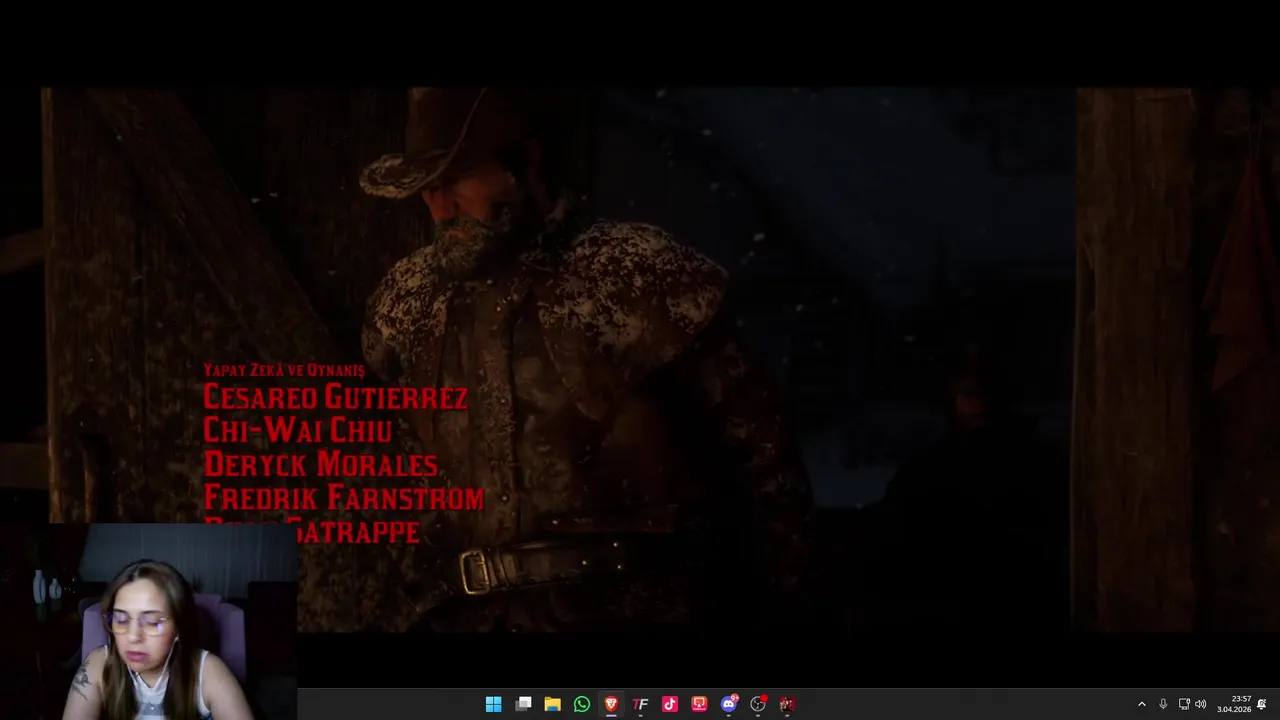1280x720 pixels.
Task: Open Task View from the taskbar
Action: (523, 704)
